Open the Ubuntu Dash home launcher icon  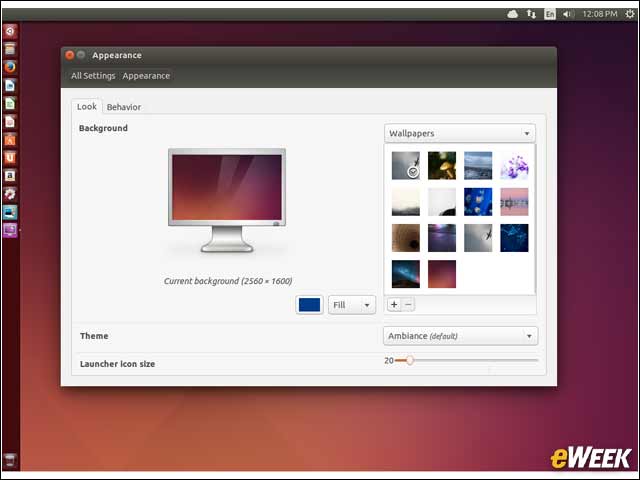coord(10,31)
